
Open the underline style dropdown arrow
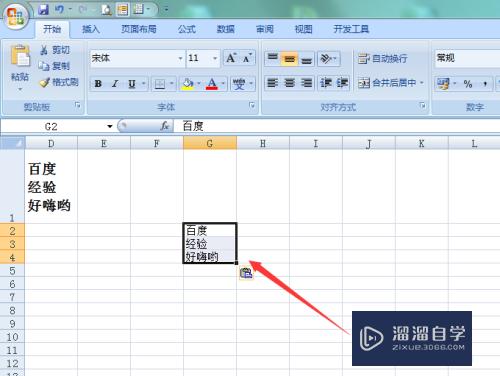click(144, 84)
